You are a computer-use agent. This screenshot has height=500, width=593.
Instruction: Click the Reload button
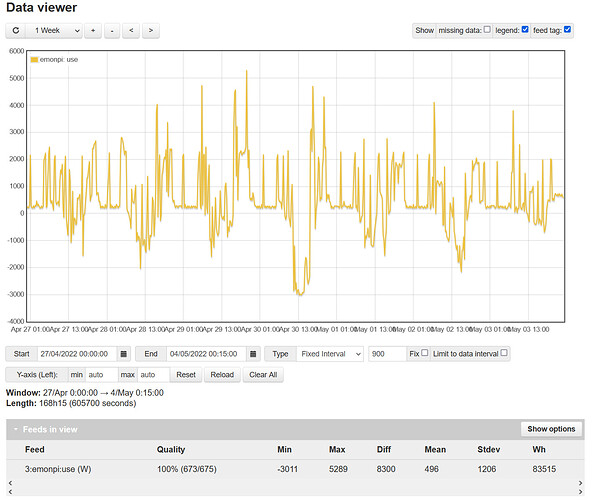tap(222, 375)
